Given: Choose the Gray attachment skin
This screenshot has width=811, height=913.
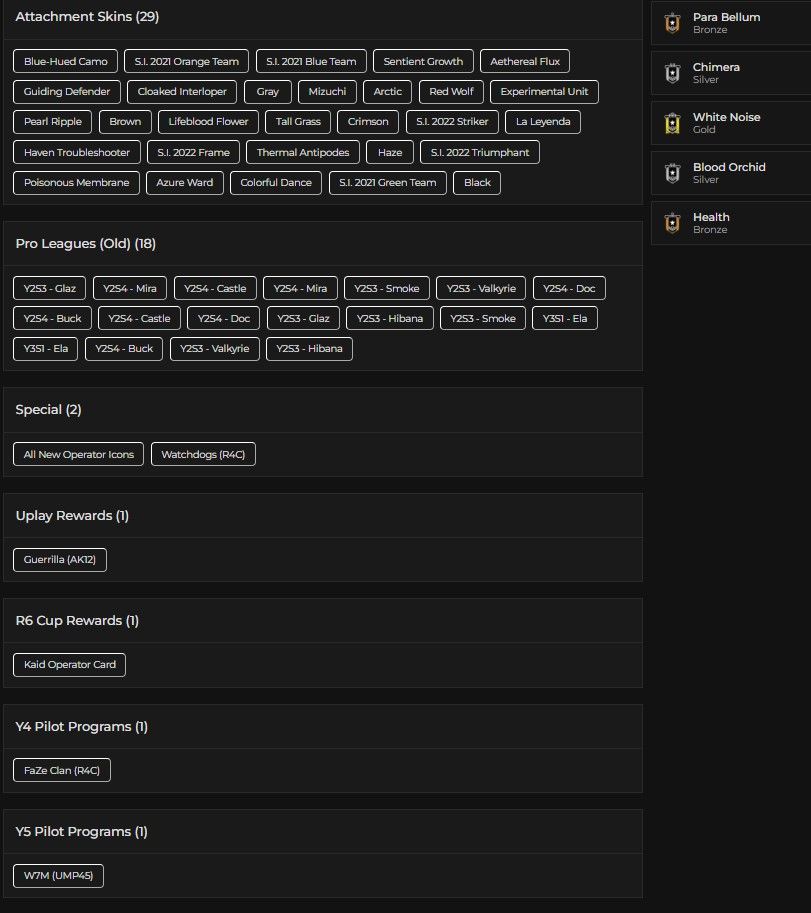Looking at the screenshot, I should coord(267,91).
